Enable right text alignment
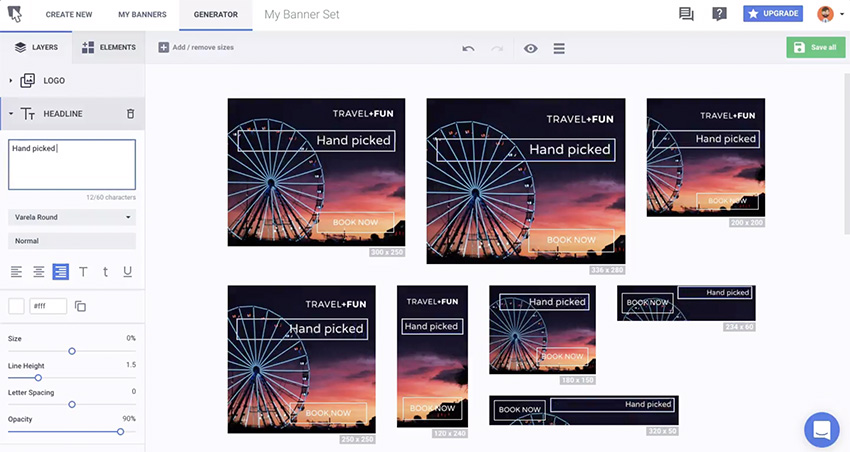 (x=61, y=272)
